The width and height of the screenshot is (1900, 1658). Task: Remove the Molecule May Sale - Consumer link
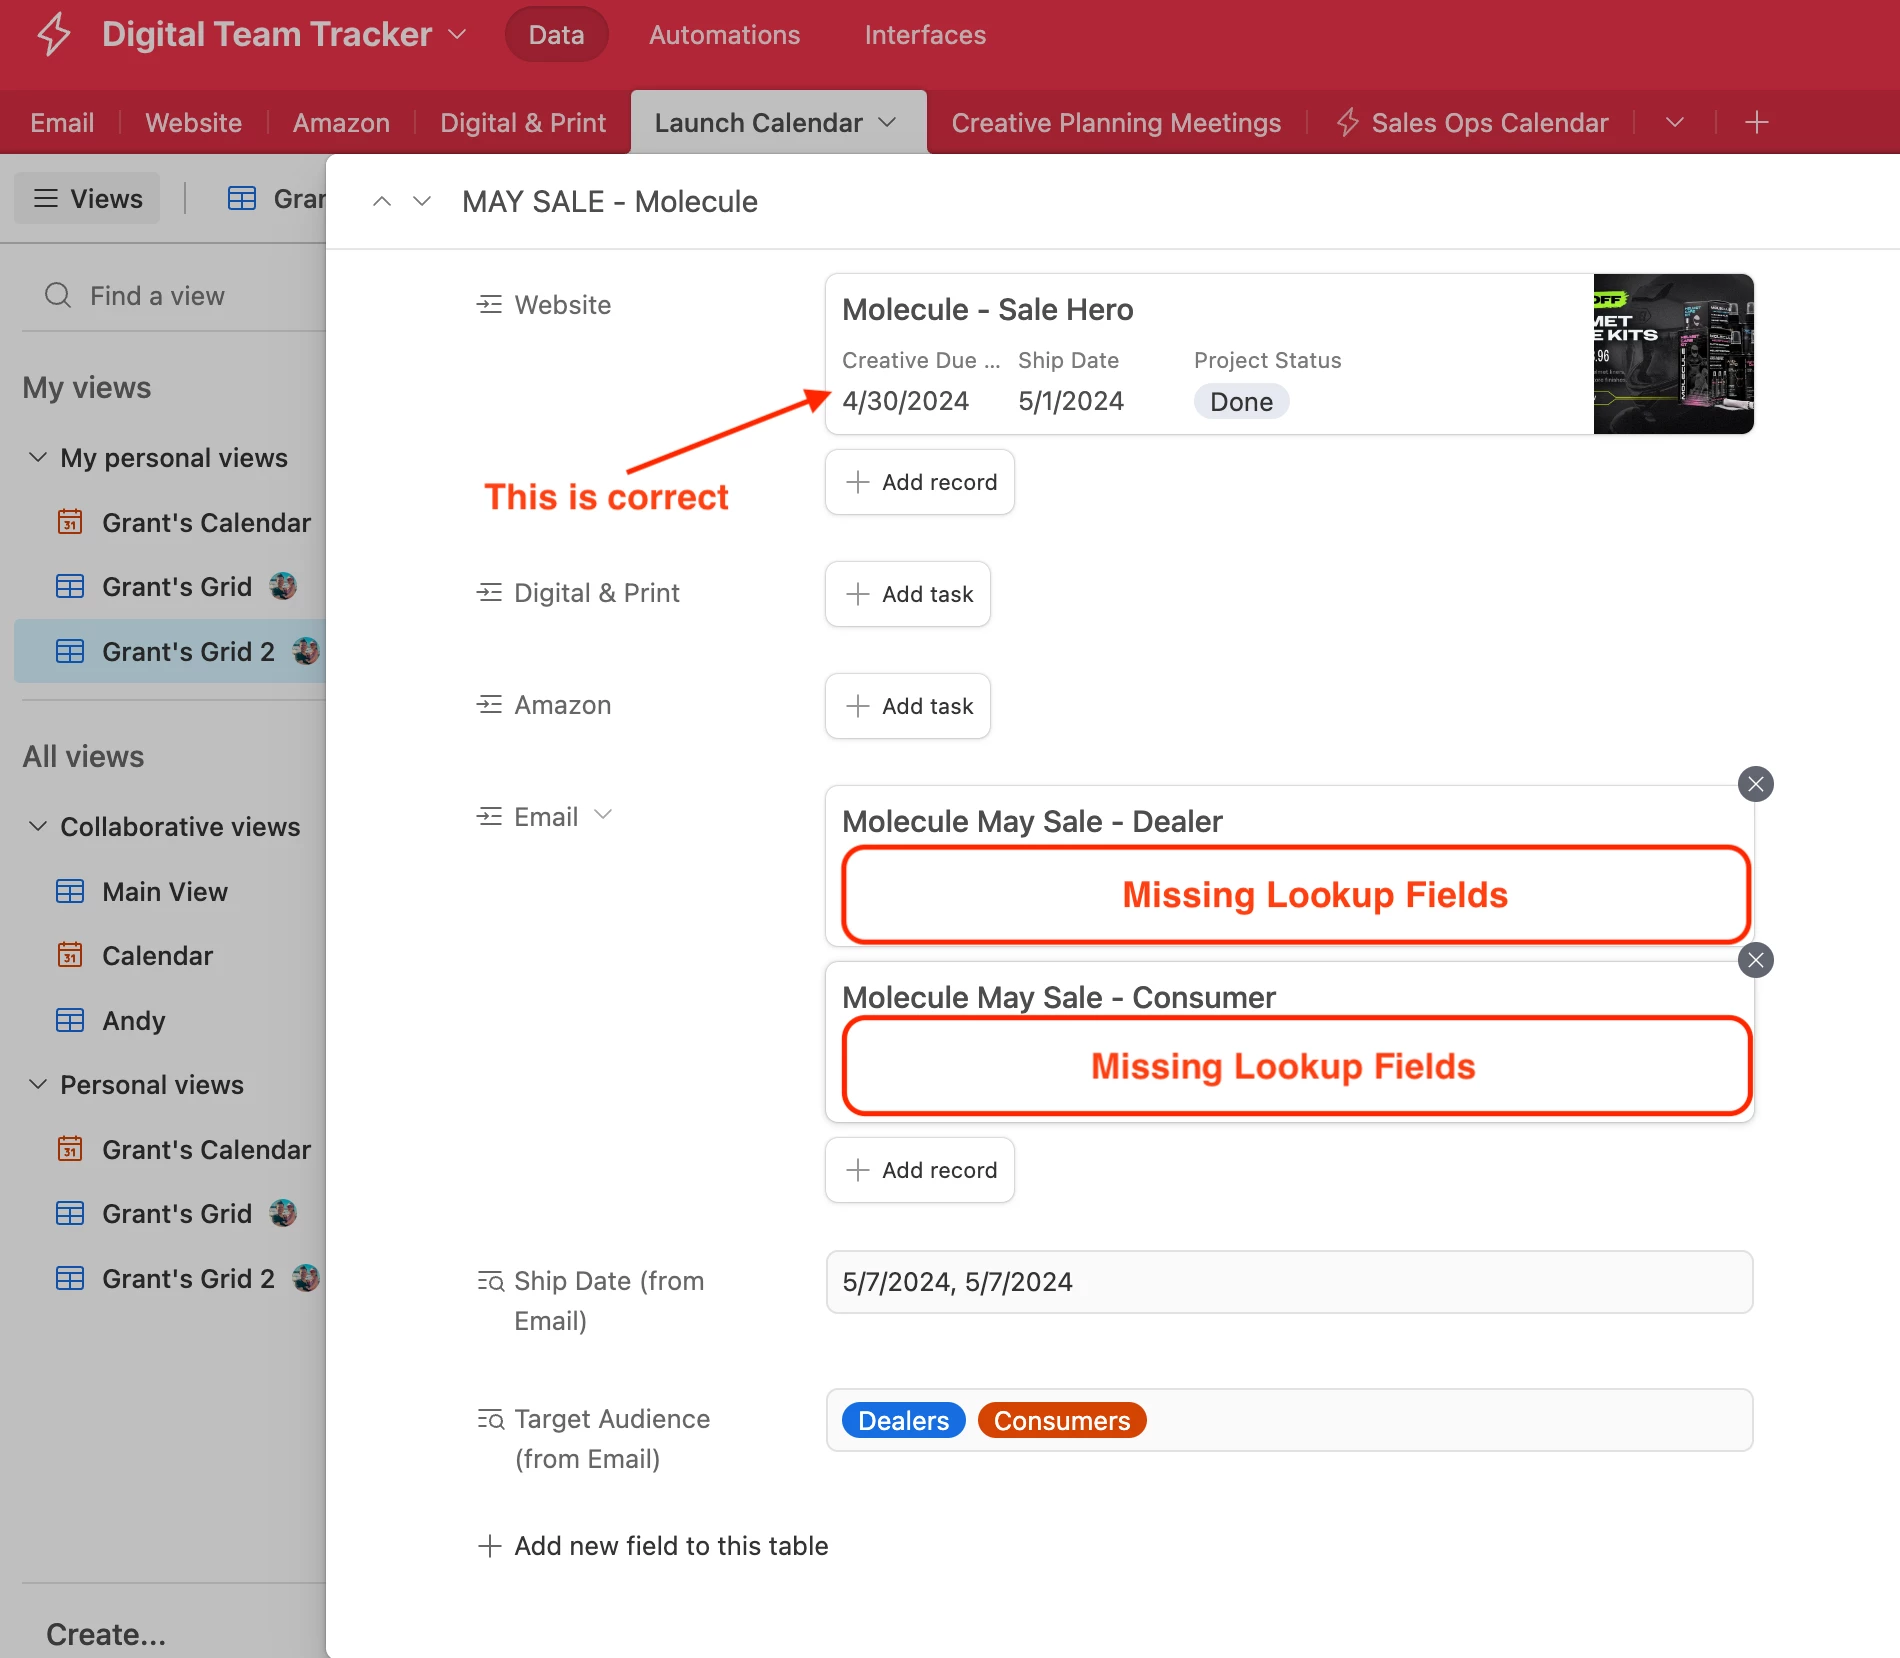tap(1756, 960)
